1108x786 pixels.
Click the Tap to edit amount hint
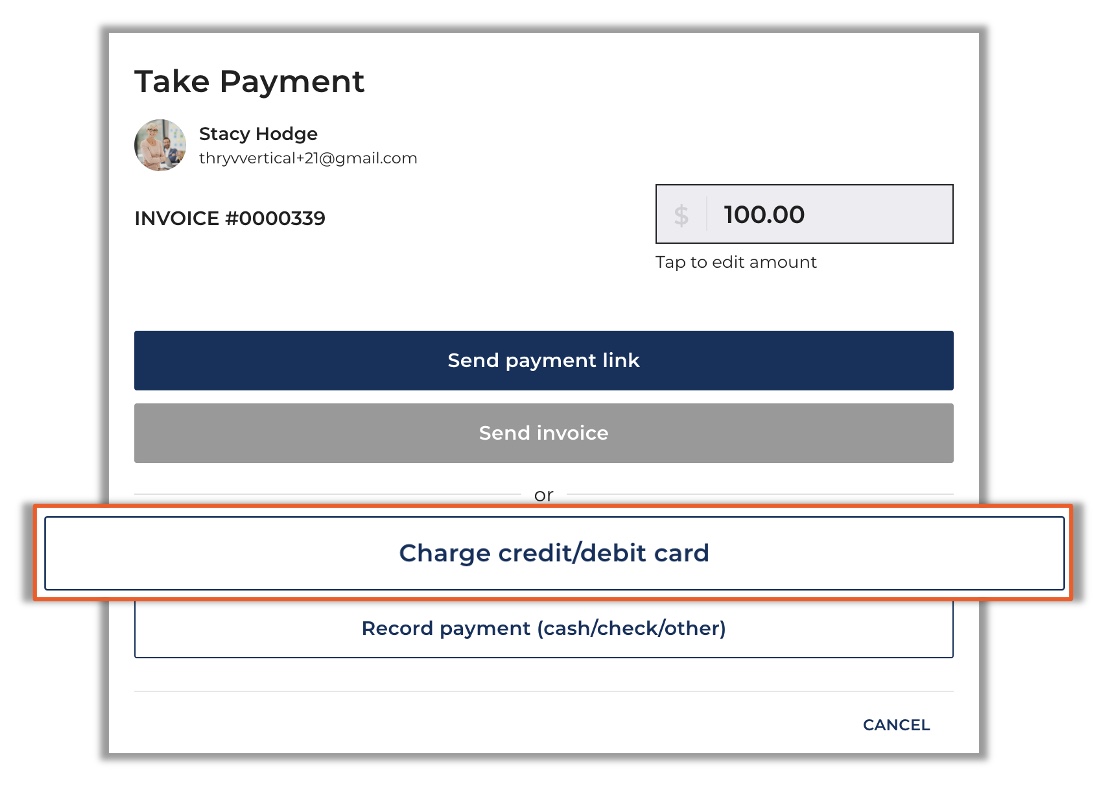pos(736,262)
